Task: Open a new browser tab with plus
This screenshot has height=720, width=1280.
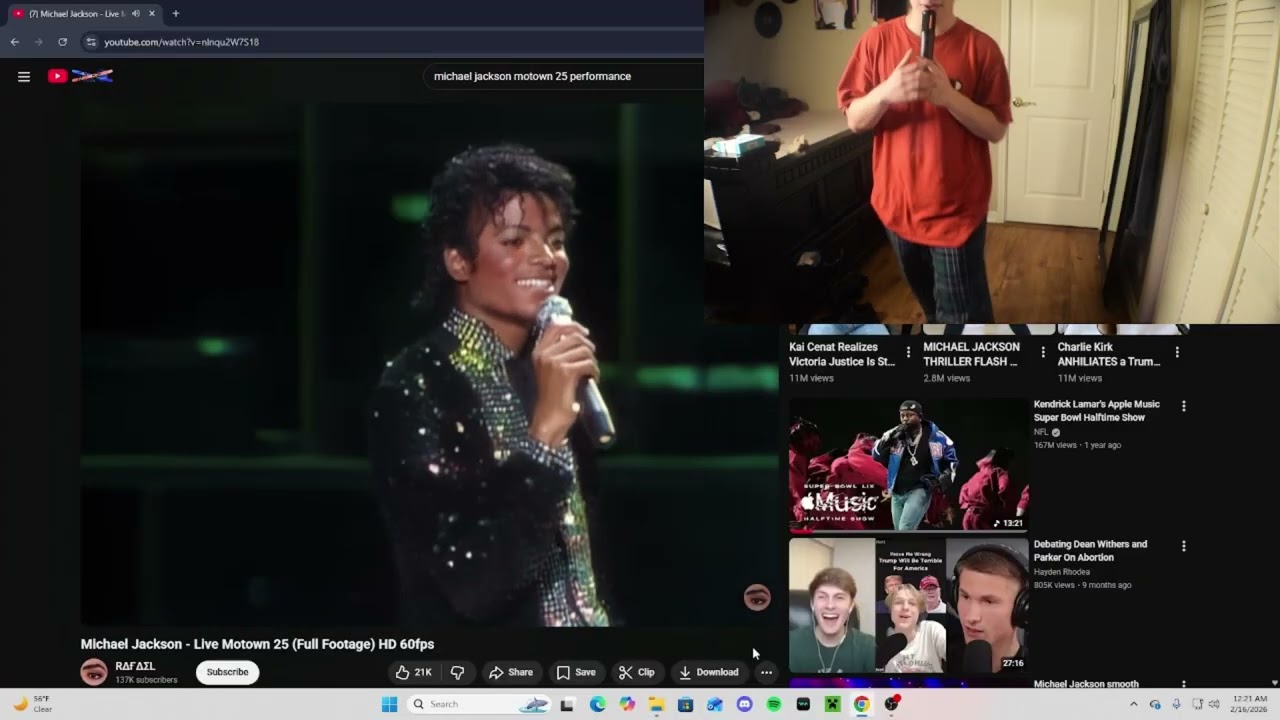Action: pos(176,14)
